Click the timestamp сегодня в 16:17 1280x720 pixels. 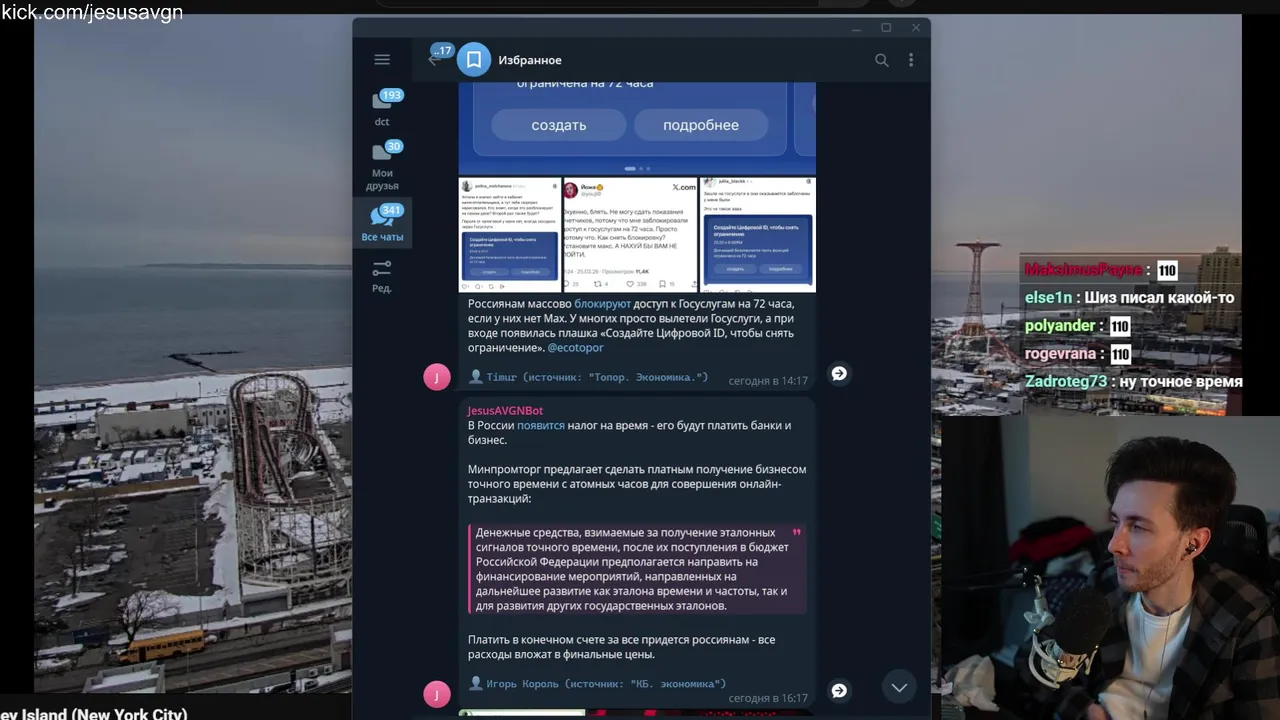click(x=767, y=698)
